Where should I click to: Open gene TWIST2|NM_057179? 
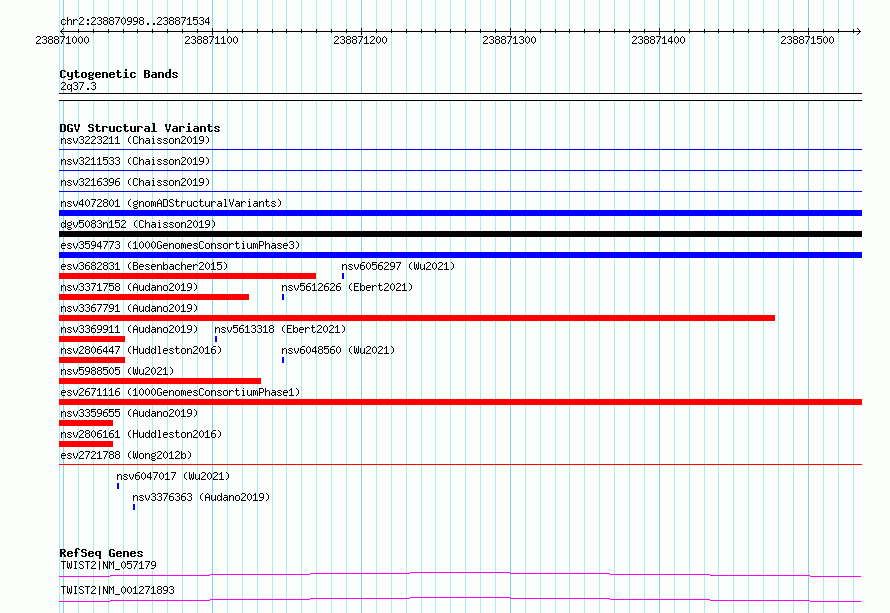tap(108, 565)
